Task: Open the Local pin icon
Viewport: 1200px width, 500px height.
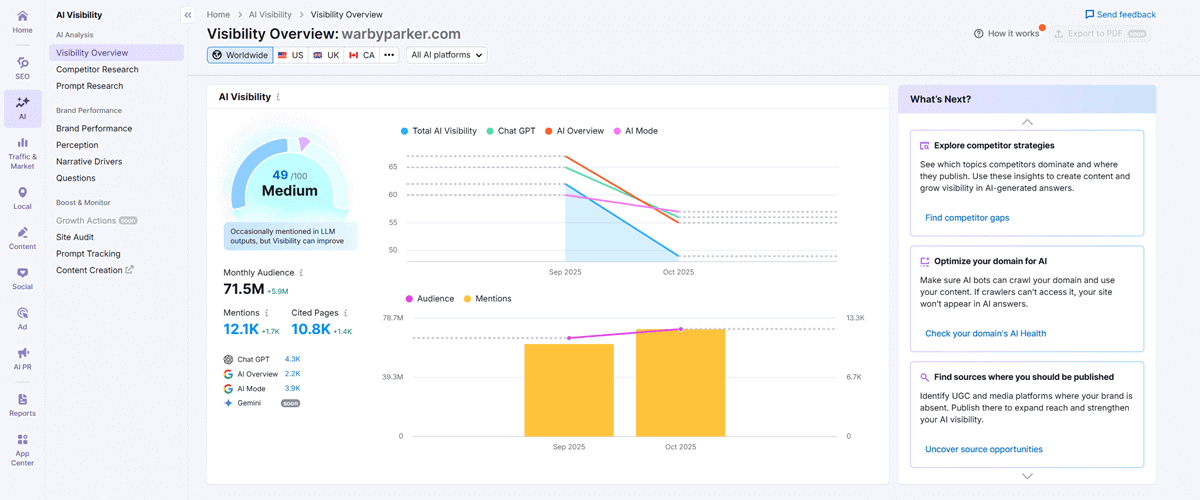Action: 22,192
